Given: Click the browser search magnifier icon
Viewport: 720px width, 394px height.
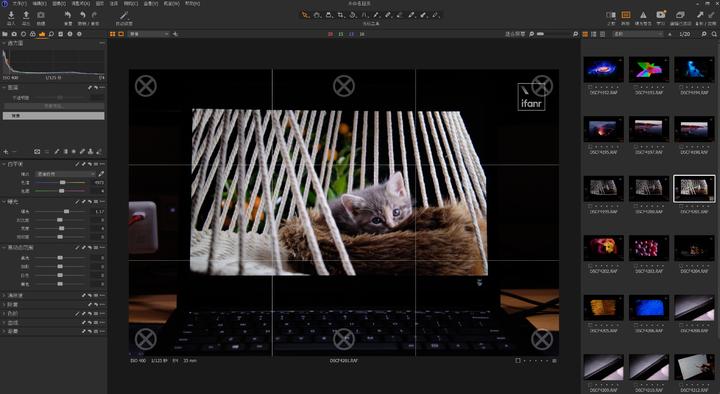Looking at the screenshot, I should 714,34.
